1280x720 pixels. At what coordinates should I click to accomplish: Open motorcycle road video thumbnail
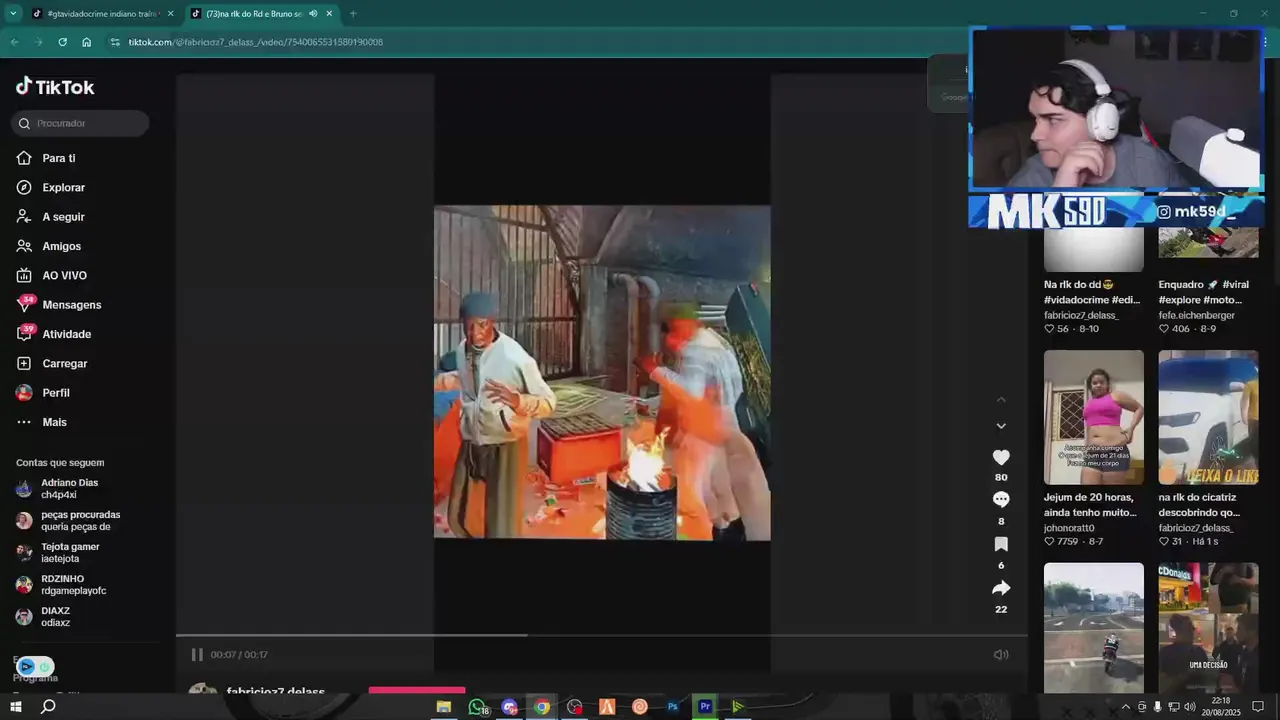pos(1093,627)
